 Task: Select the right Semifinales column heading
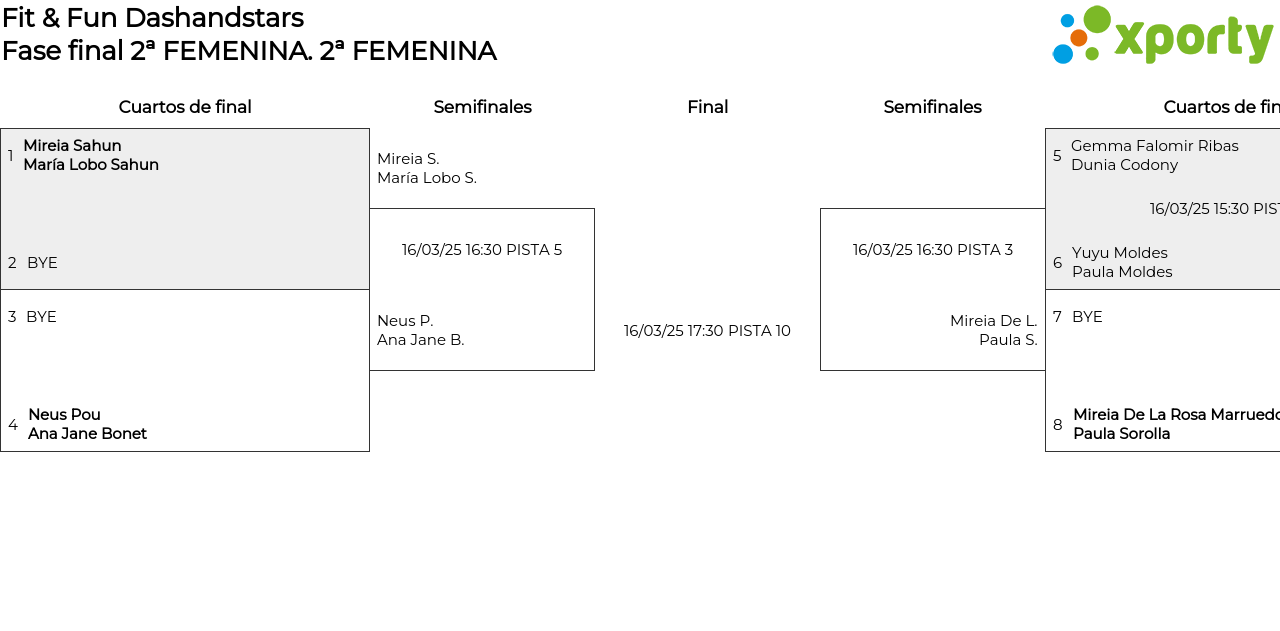point(932,107)
